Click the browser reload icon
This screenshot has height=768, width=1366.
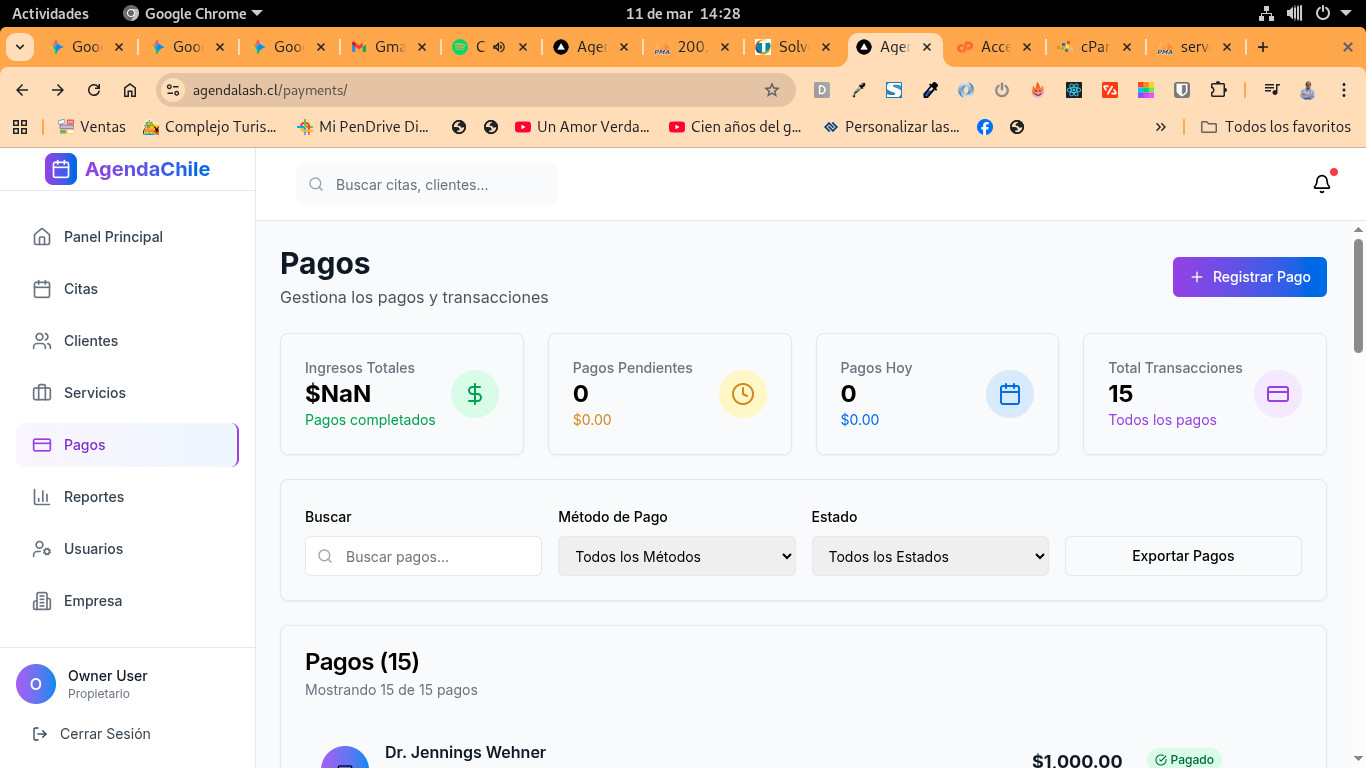click(x=94, y=90)
